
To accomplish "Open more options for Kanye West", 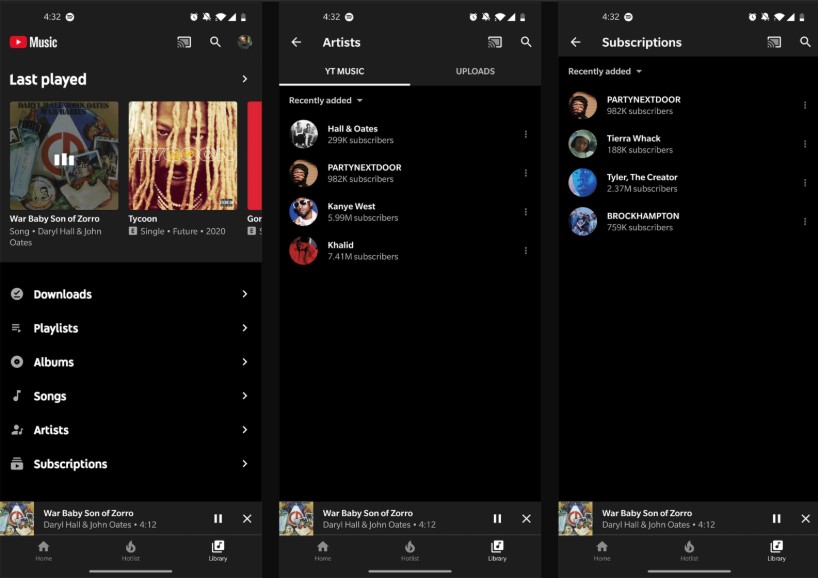I will point(525,212).
